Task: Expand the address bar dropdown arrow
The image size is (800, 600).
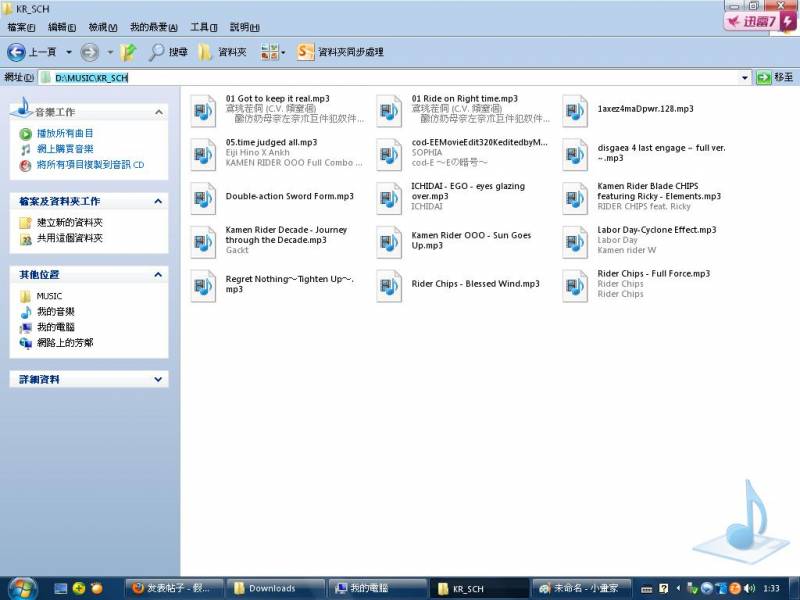Action: [x=744, y=78]
